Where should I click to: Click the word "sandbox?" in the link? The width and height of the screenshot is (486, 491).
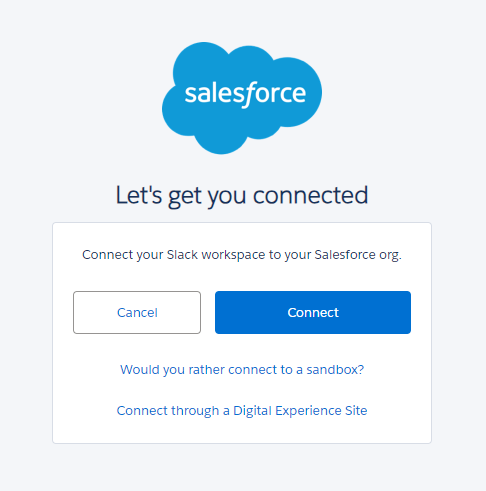335,370
